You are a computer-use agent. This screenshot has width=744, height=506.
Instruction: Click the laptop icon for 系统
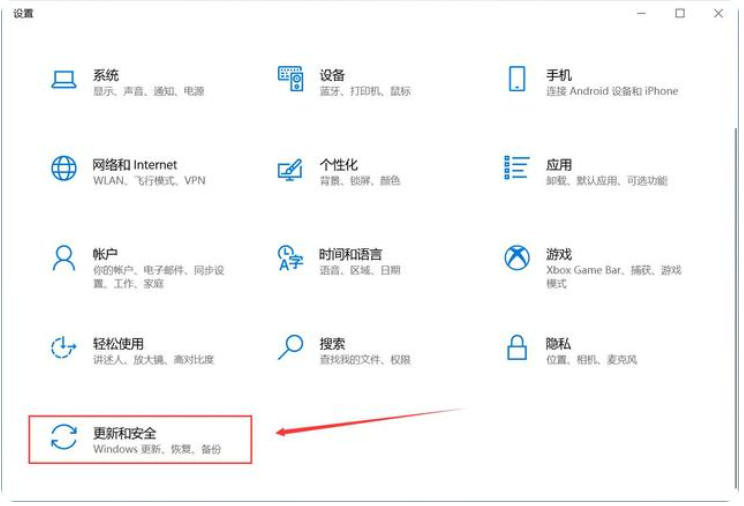(x=64, y=81)
